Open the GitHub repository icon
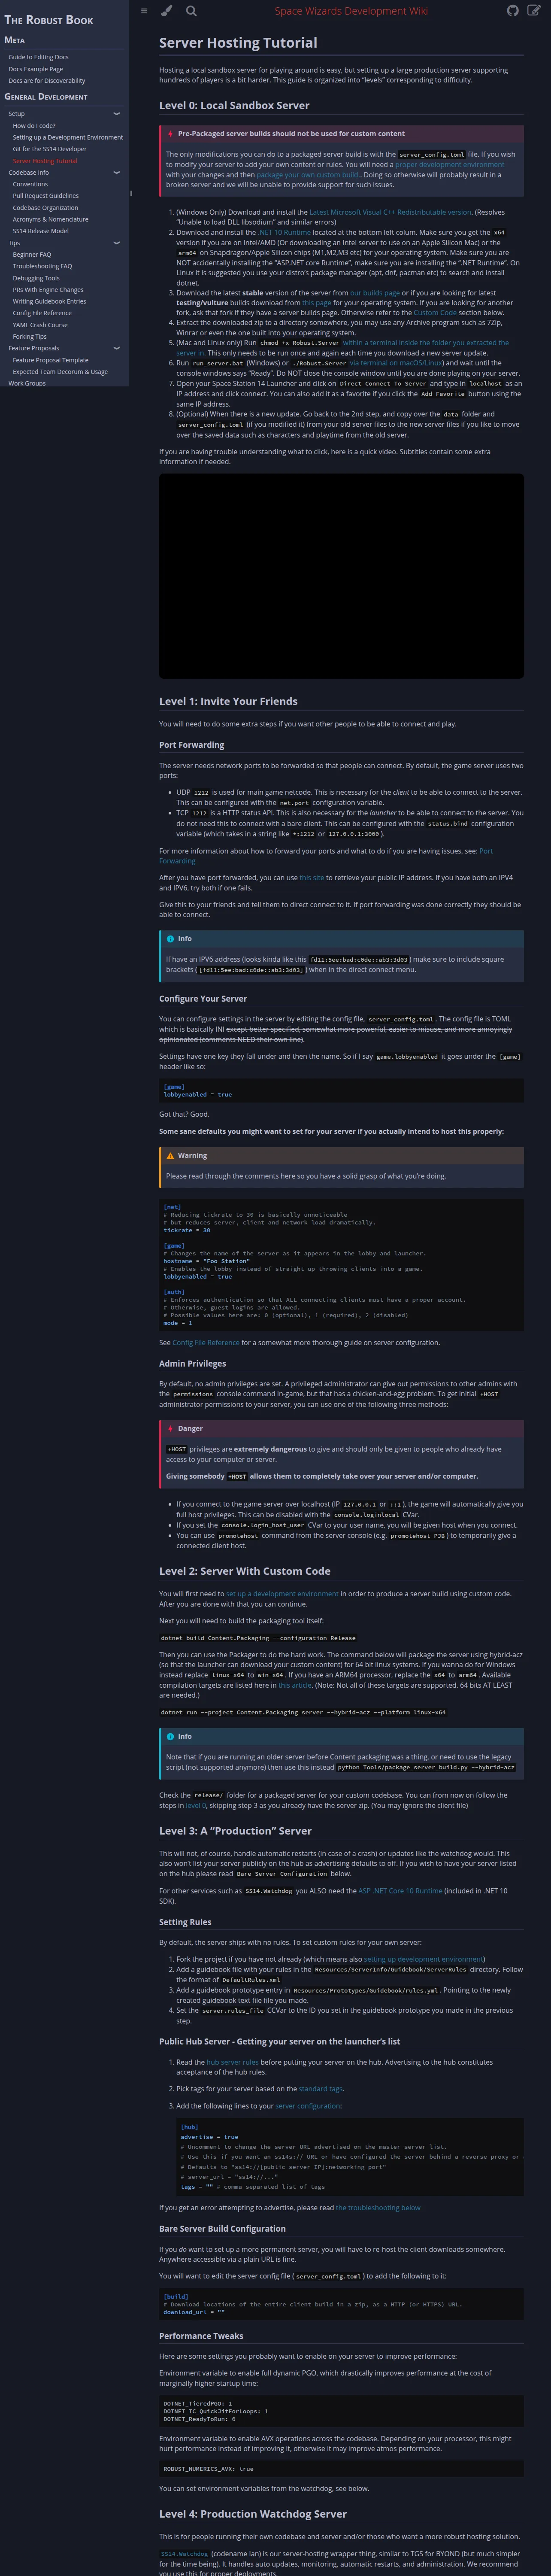The height and width of the screenshot is (2576, 551). [x=513, y=11]
